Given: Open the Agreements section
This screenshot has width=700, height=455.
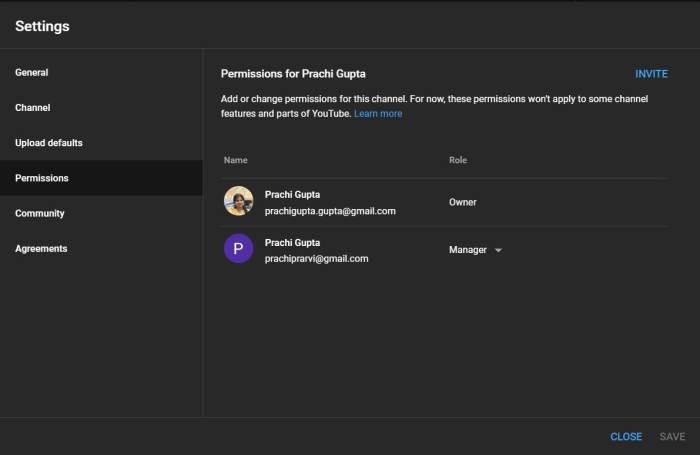Looking at the screenshot, I should (41, 248).
